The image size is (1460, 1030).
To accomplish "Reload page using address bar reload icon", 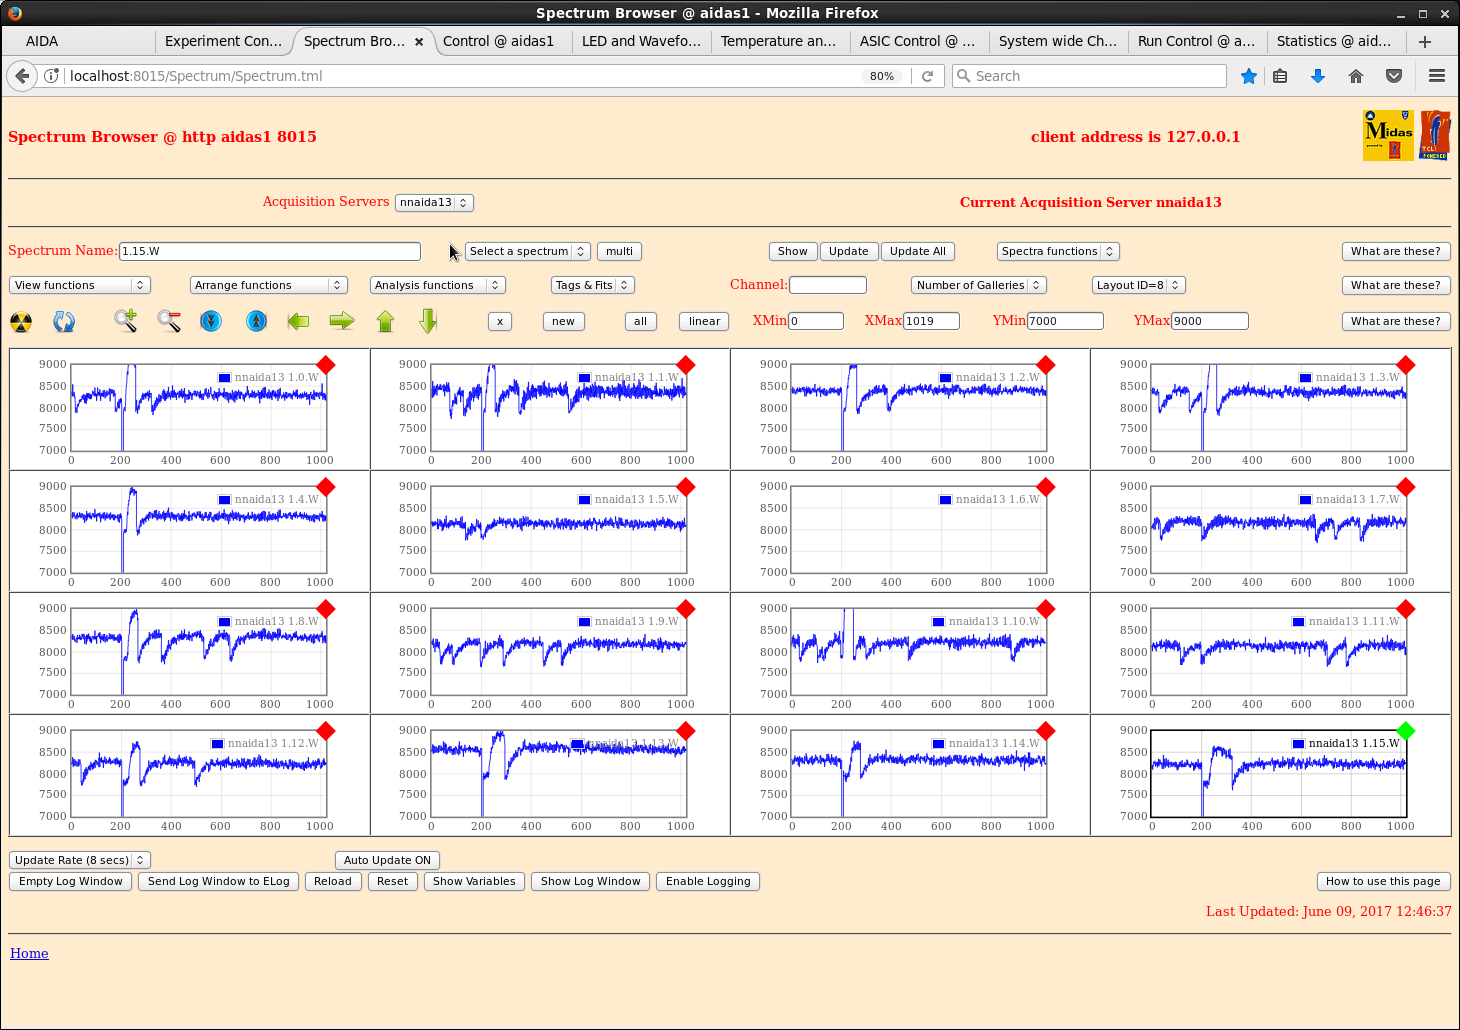I will [x=927, y=76].
